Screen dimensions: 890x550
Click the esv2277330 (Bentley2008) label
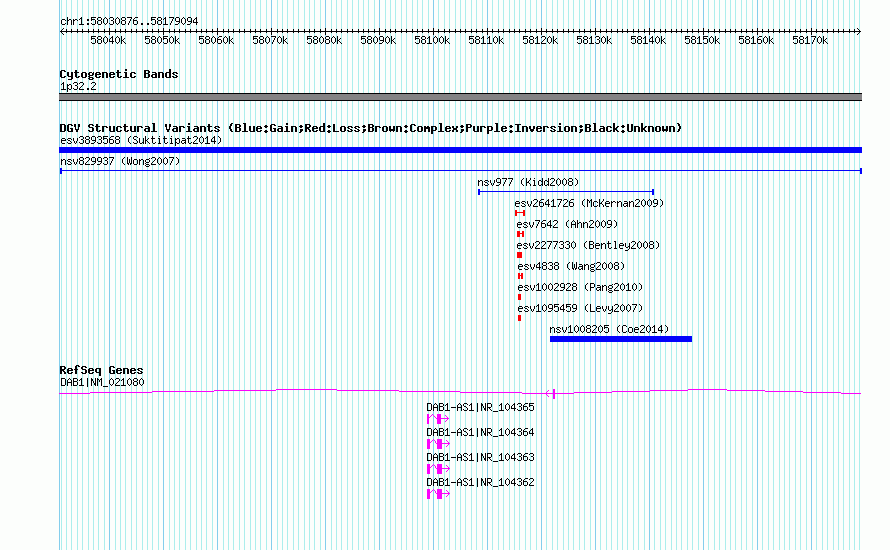point(588,245)
